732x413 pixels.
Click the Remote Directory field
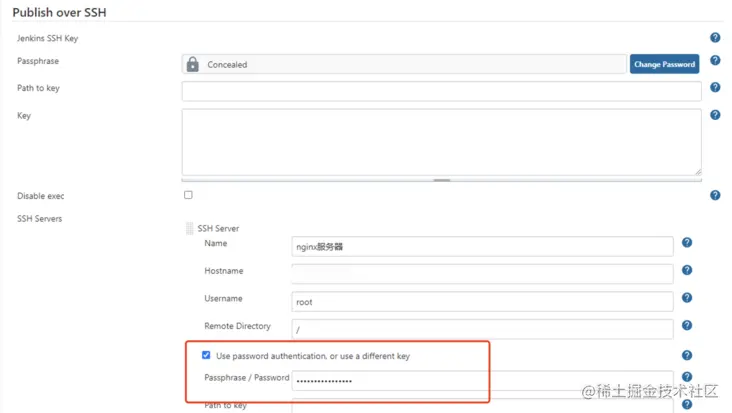[x=482, y=329]
